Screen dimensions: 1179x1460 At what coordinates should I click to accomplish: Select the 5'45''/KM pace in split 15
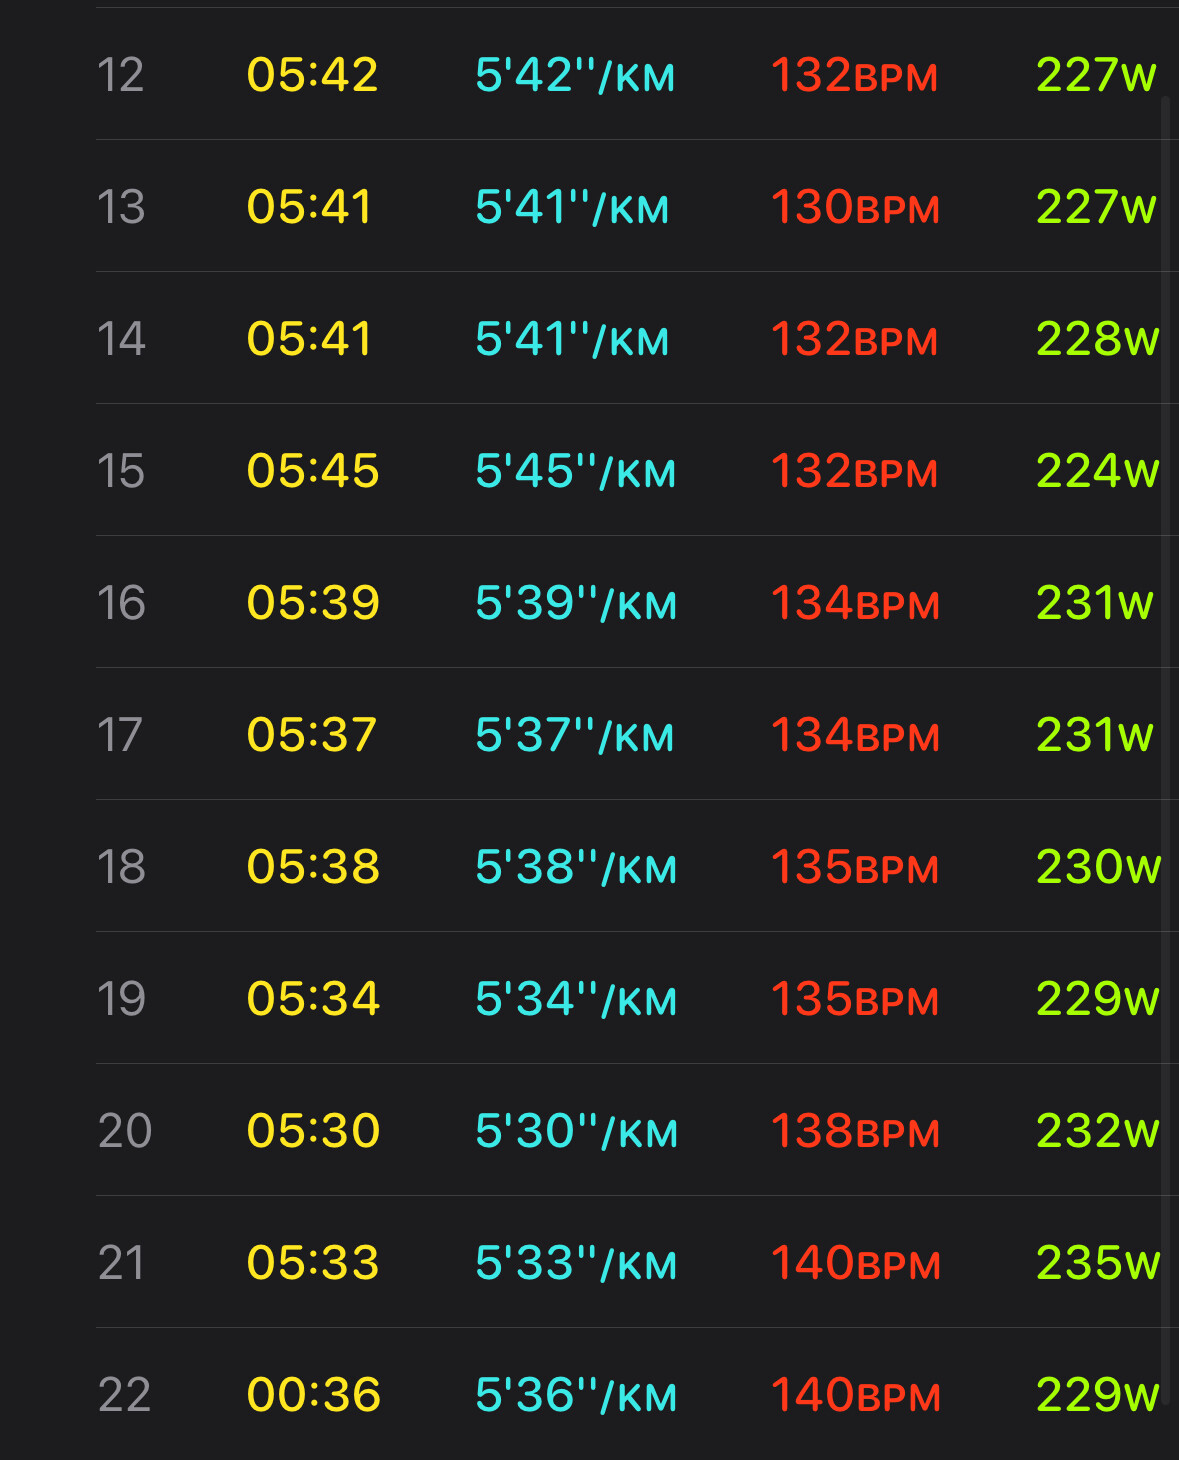click(575, 471)
